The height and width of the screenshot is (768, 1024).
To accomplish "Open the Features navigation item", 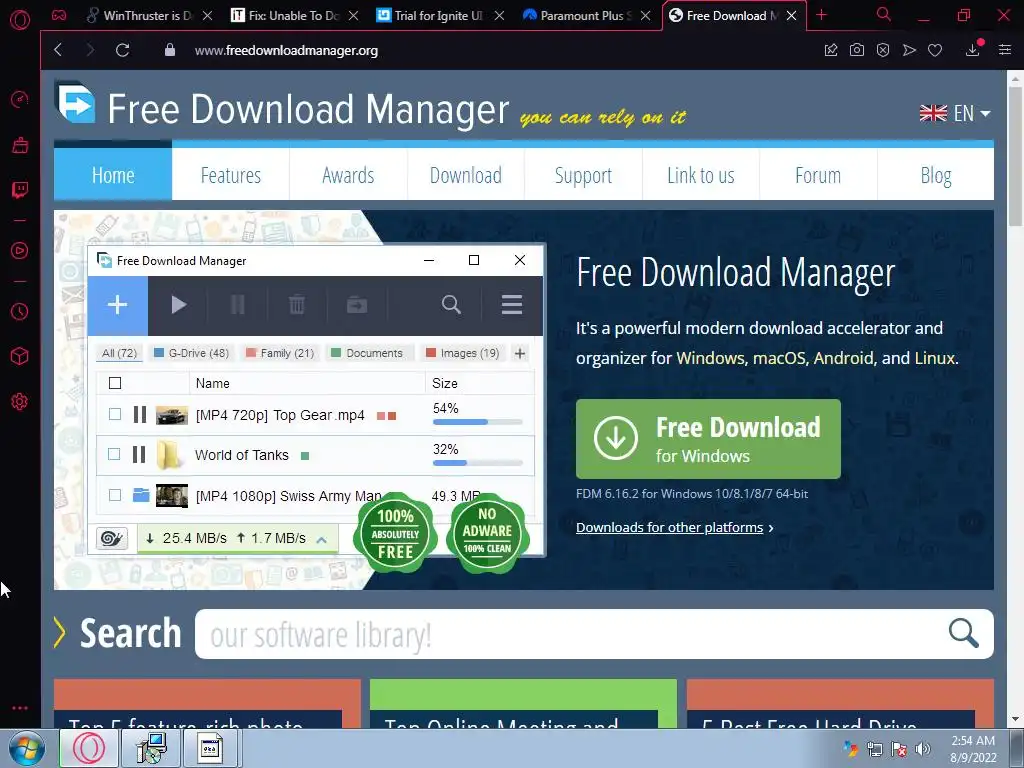I will (x=231, y=175).
